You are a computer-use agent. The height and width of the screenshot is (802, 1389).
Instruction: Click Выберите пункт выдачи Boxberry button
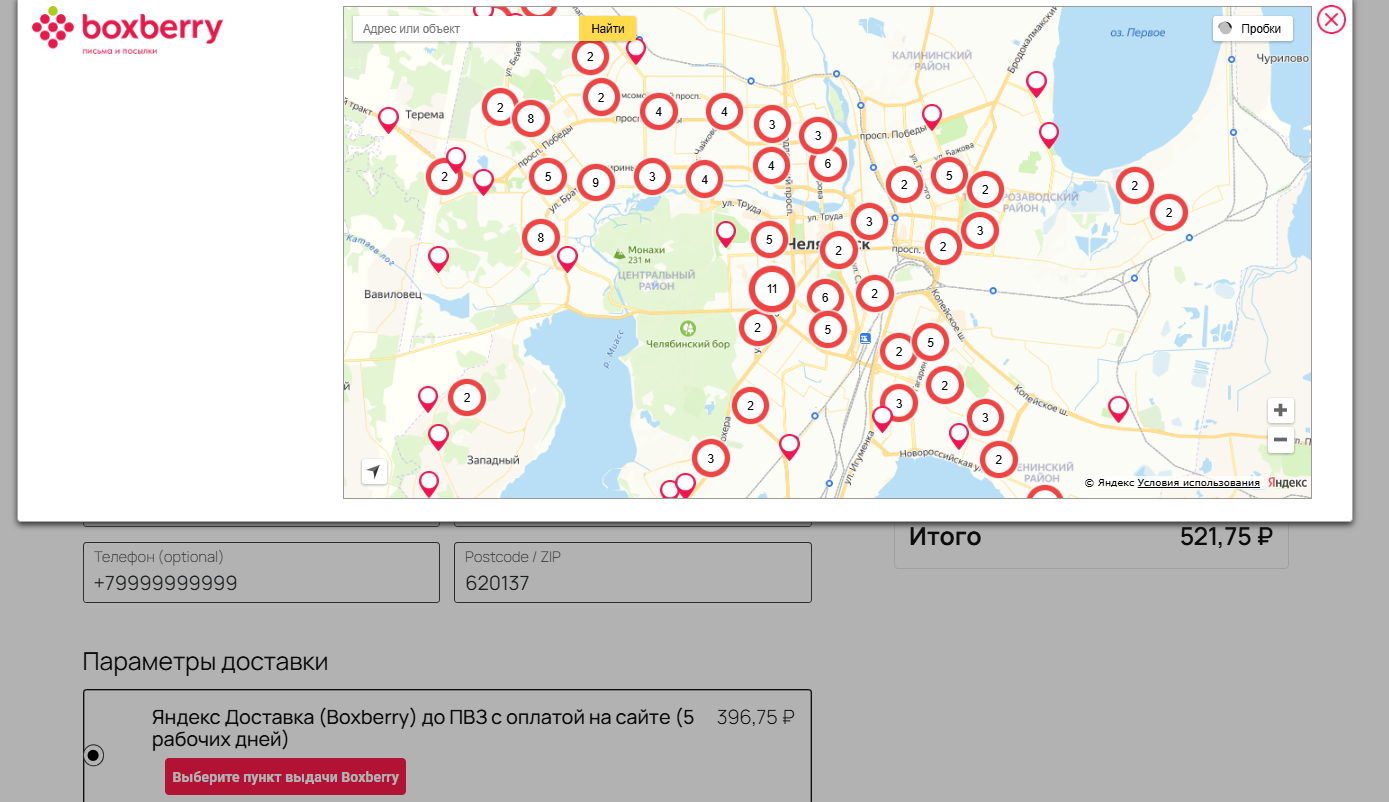[285, 777]
